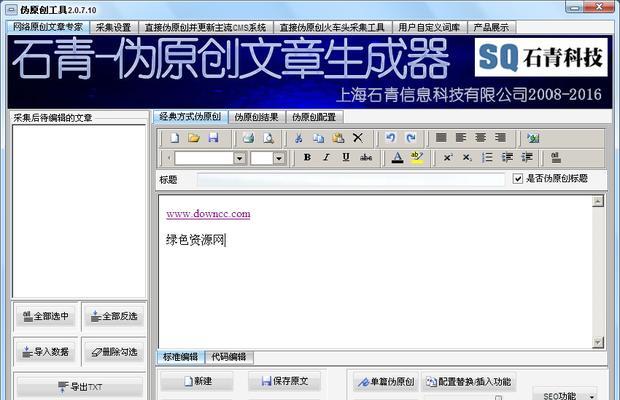Apply superscript formatting

point(448,157)
